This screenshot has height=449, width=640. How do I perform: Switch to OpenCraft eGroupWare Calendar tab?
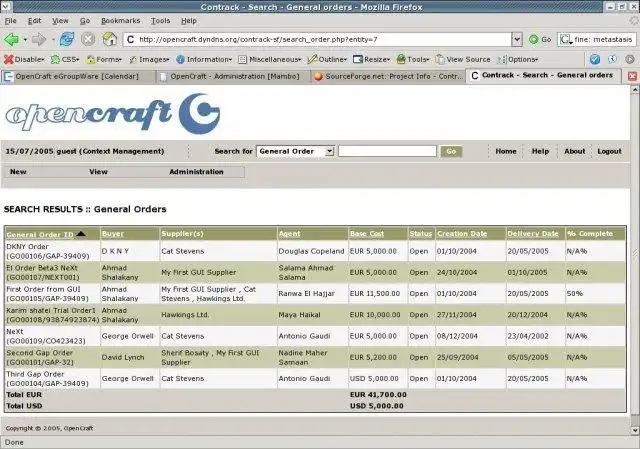coord(77,76)
